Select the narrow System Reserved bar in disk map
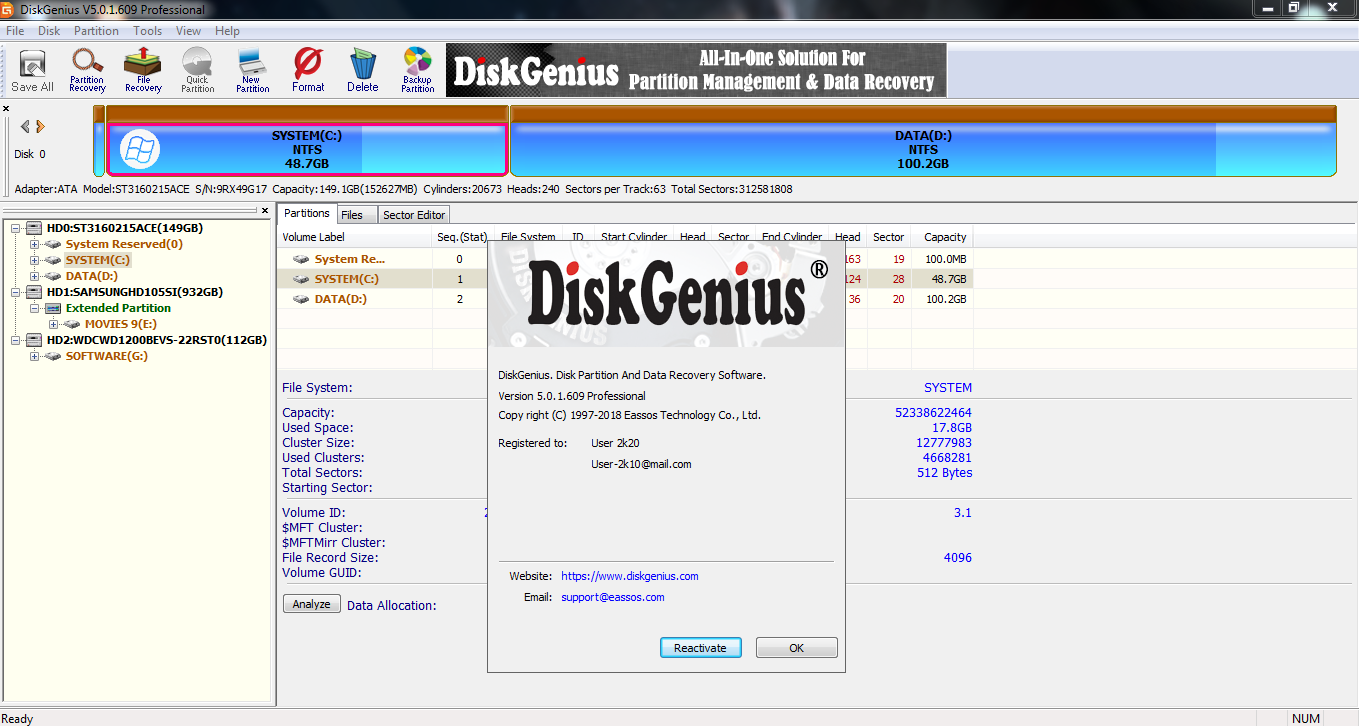Viewport: 1359px width, 727px height. click(x=99, y=142)
